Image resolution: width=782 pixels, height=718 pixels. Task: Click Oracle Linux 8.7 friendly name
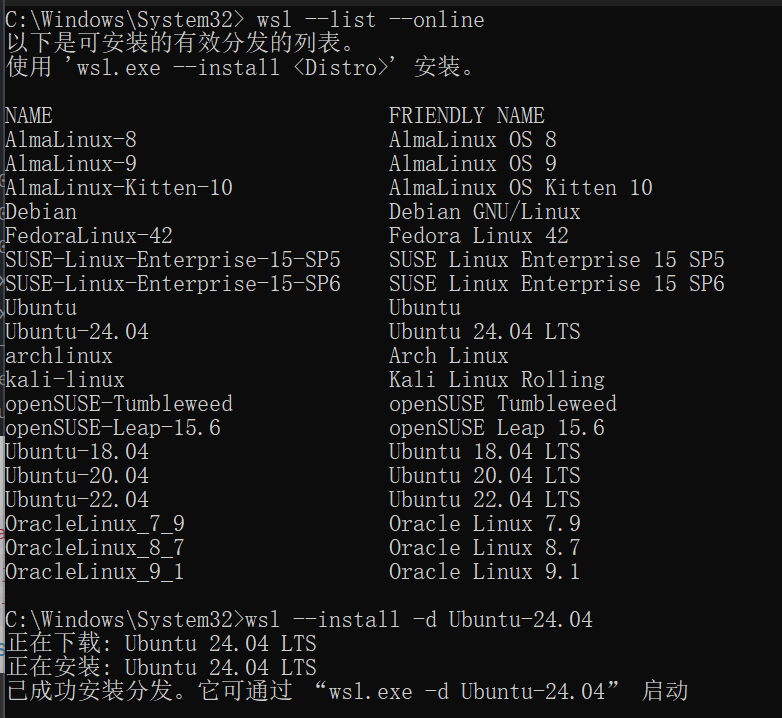[484, 548]
